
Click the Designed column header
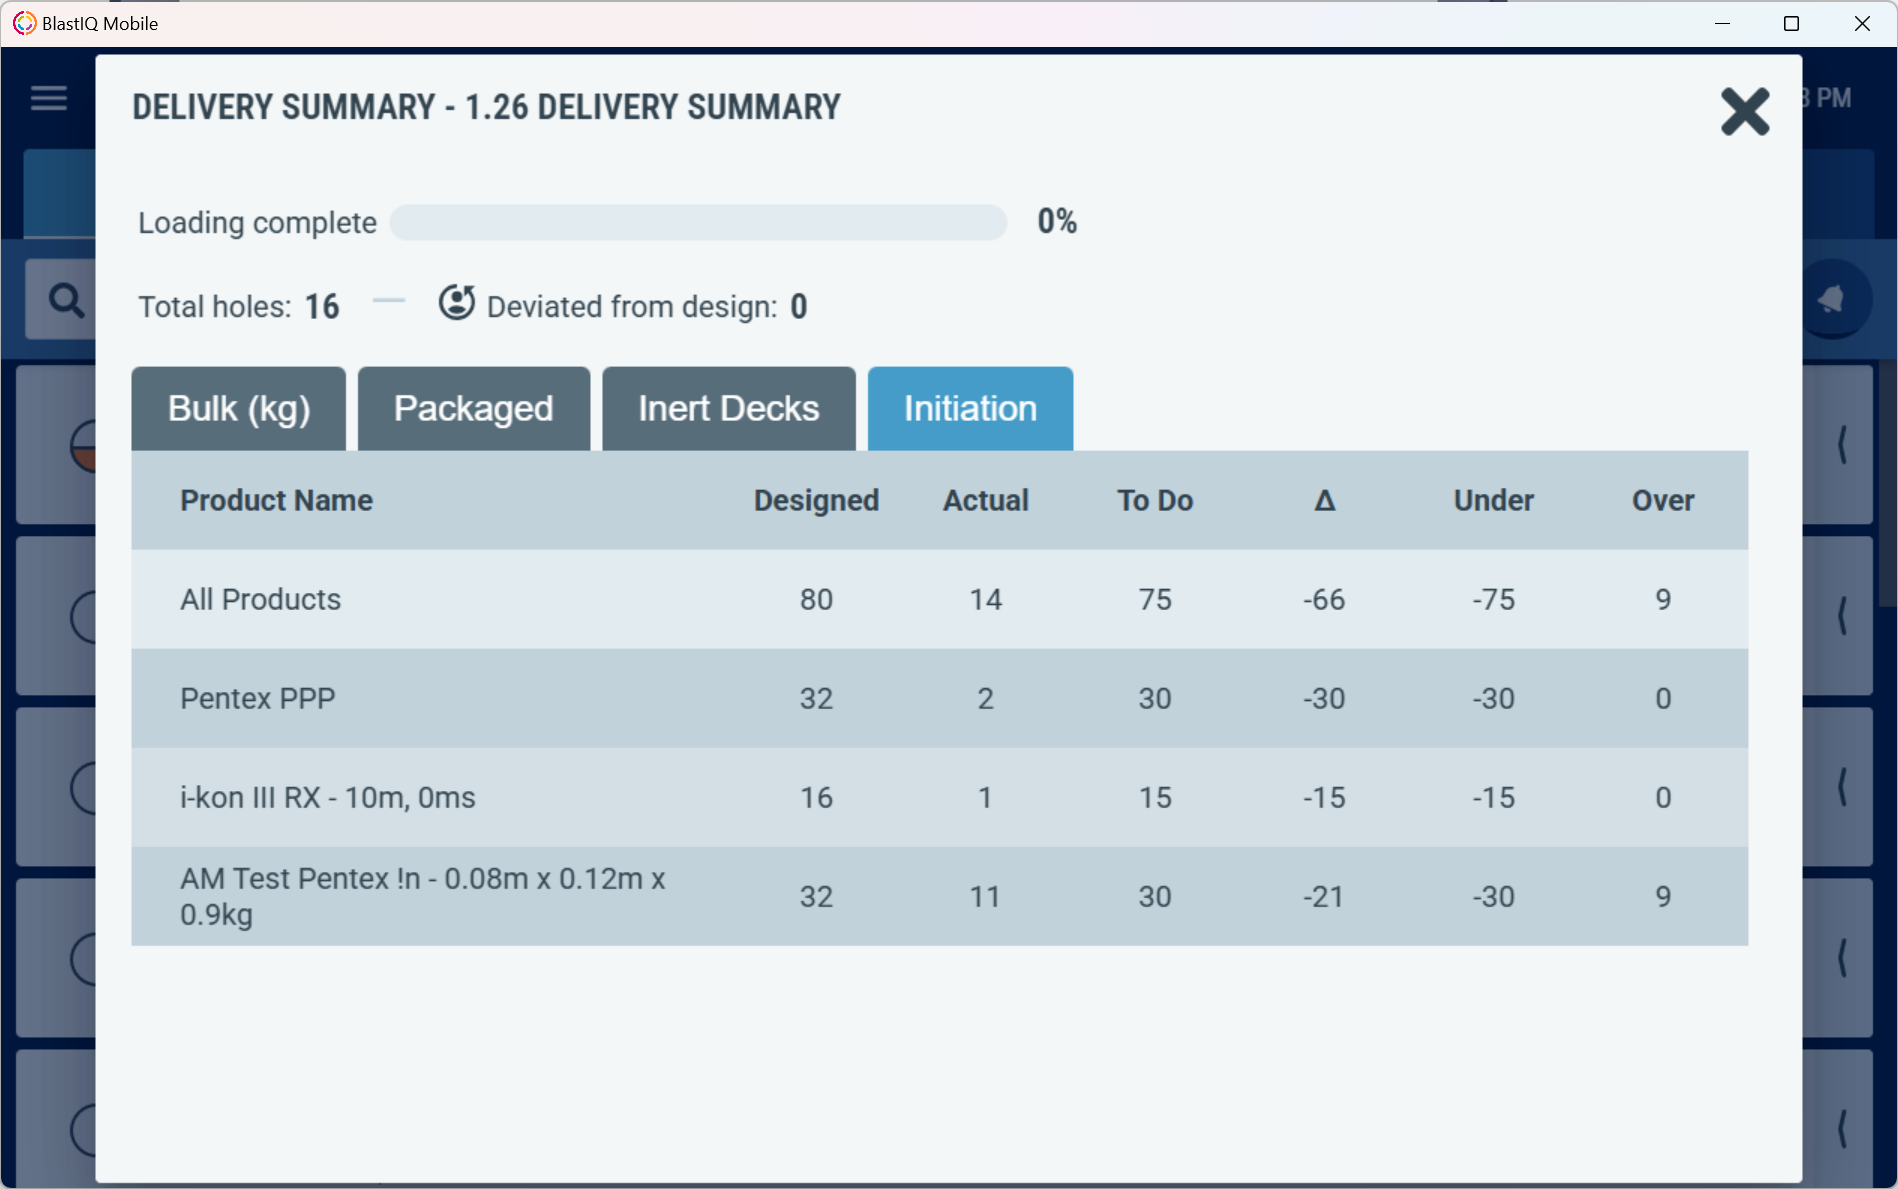pos(816,500)
